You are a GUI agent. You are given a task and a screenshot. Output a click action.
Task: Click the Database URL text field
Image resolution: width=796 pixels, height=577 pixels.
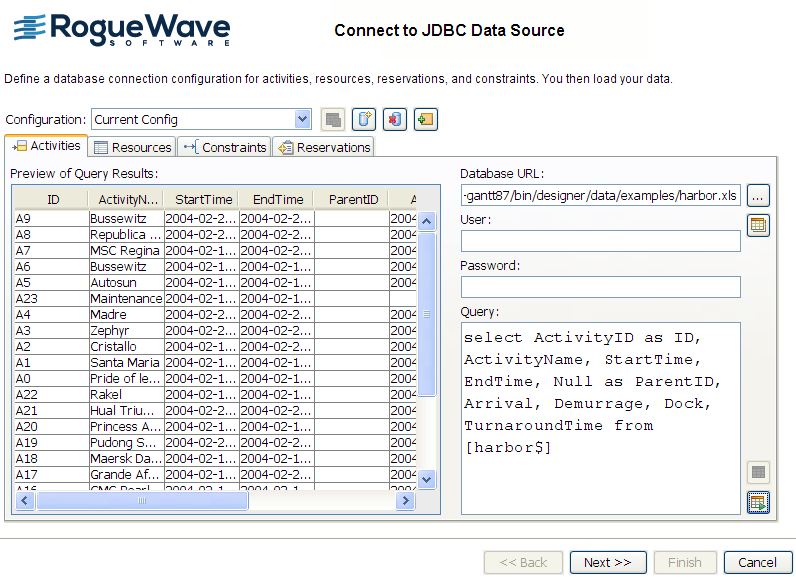[600, 196]
